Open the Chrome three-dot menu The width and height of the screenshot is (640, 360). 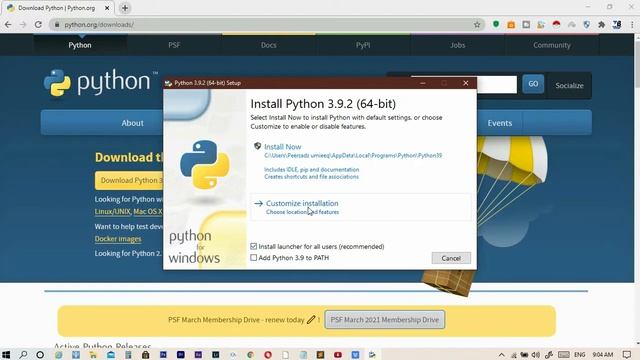click(632, 24)
